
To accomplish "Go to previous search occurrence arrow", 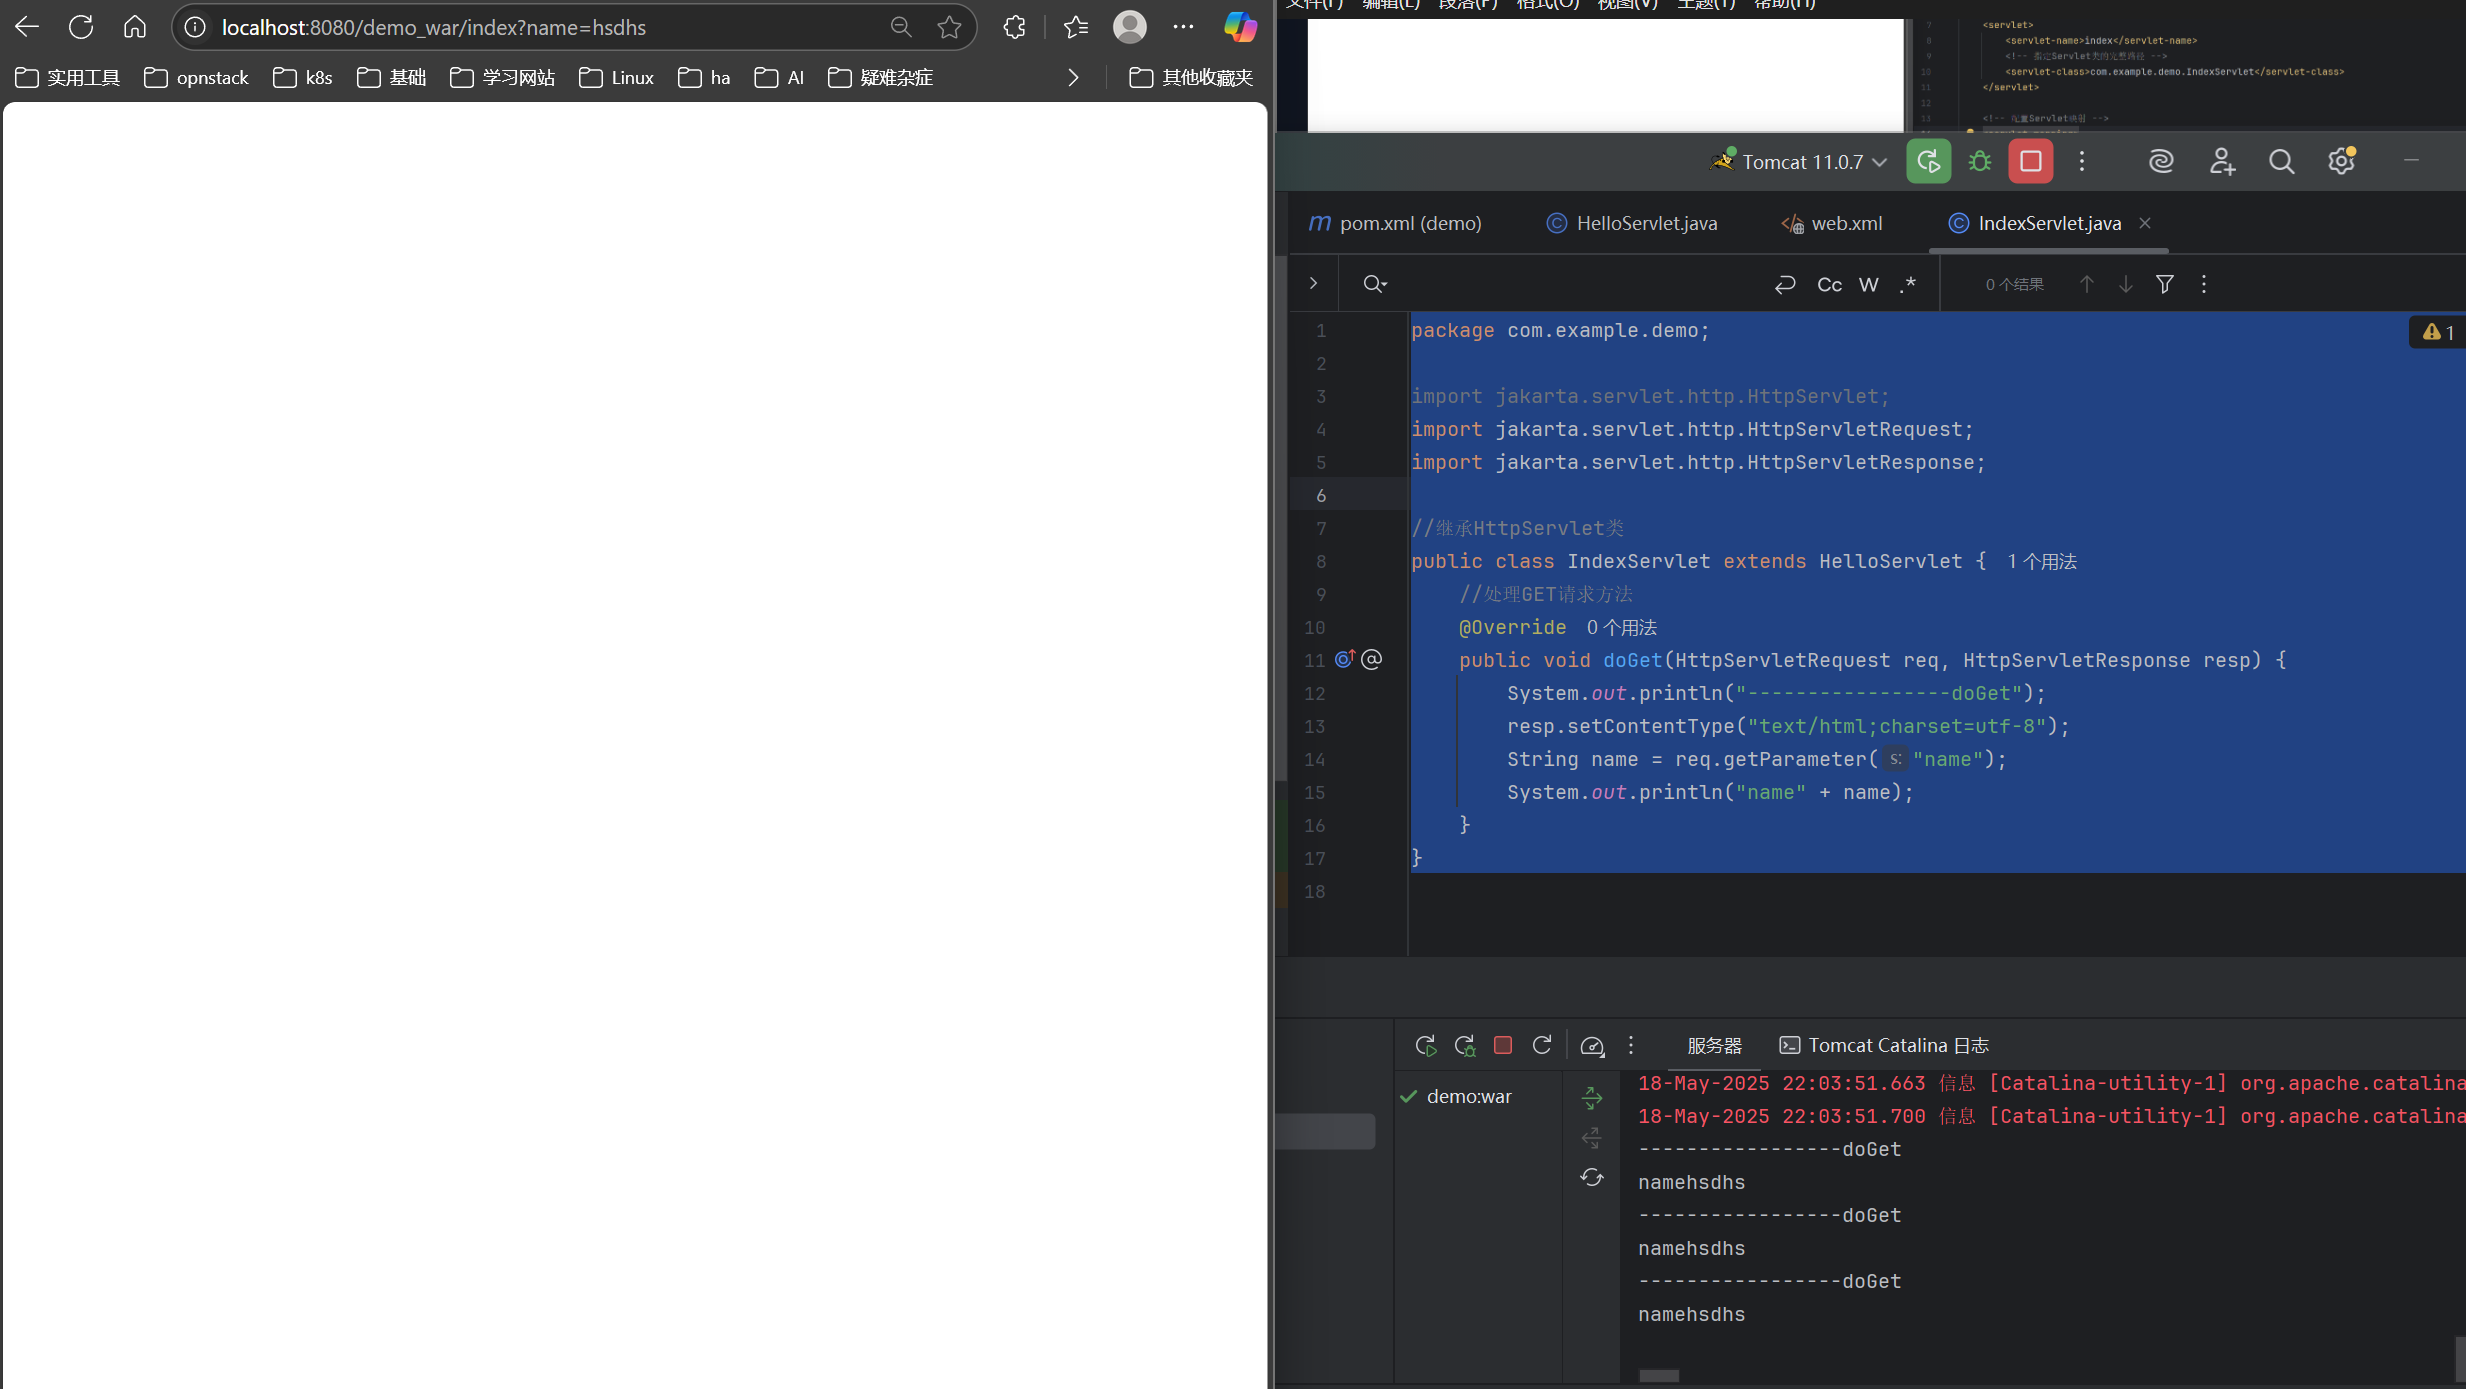I will click(2087, 284).
